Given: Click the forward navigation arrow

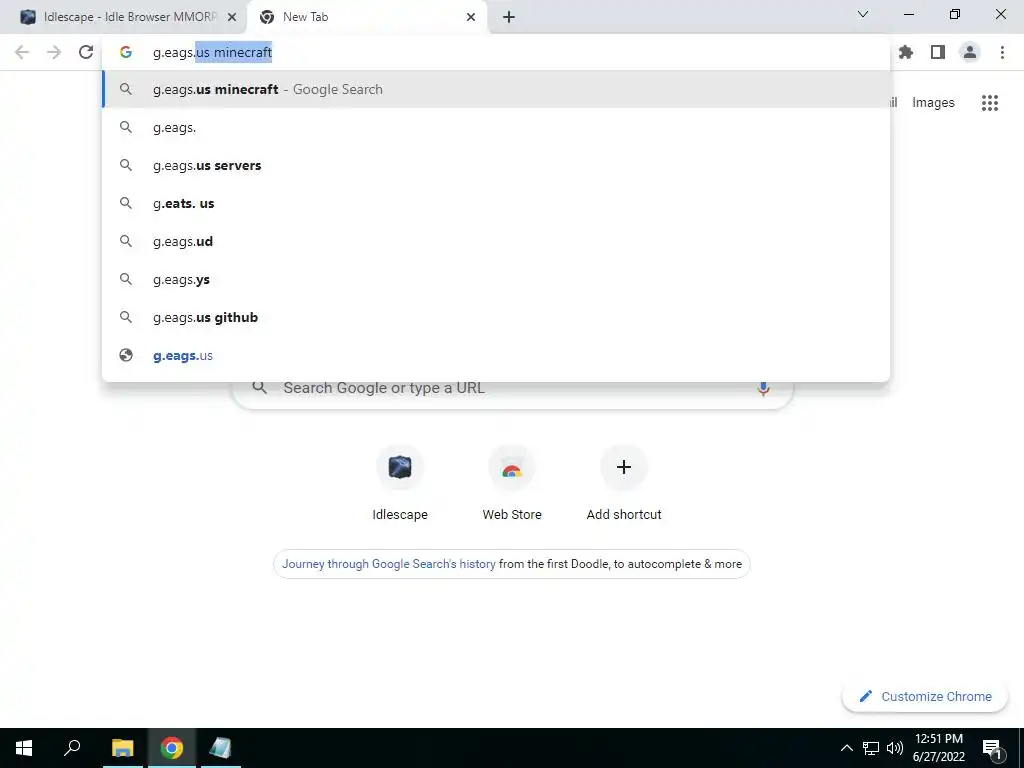Looking at the screenshot, I should click(54, 52).
